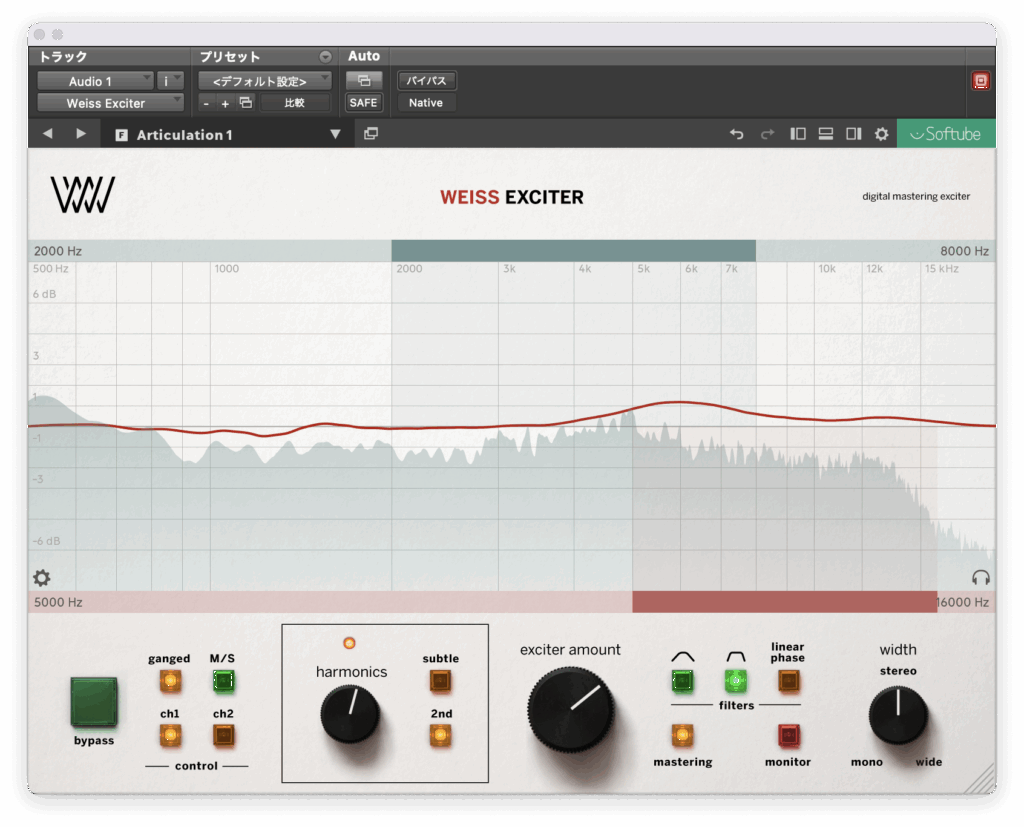Toggle the 2nd harmonics button
The width and height of the screenshot is (1024, 827).
[440, 736]
